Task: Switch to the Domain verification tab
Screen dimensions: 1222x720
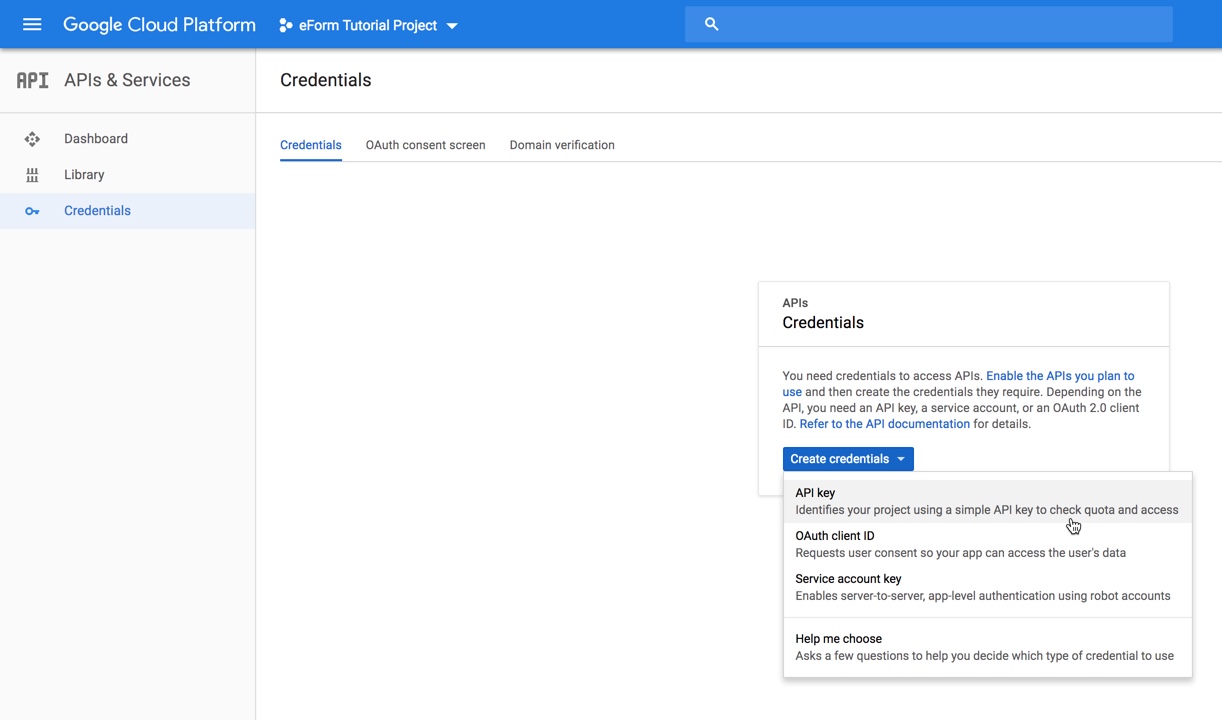Action: [x=562, y=145]
